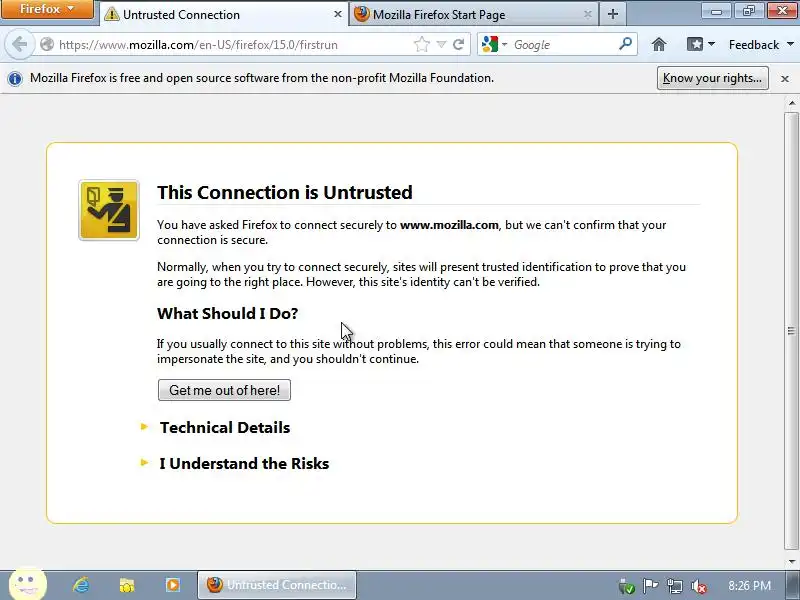The width and height of the screenshot is (800, 600).
Task: Click the blue info icon in notification
Action: tap(15, 79)
